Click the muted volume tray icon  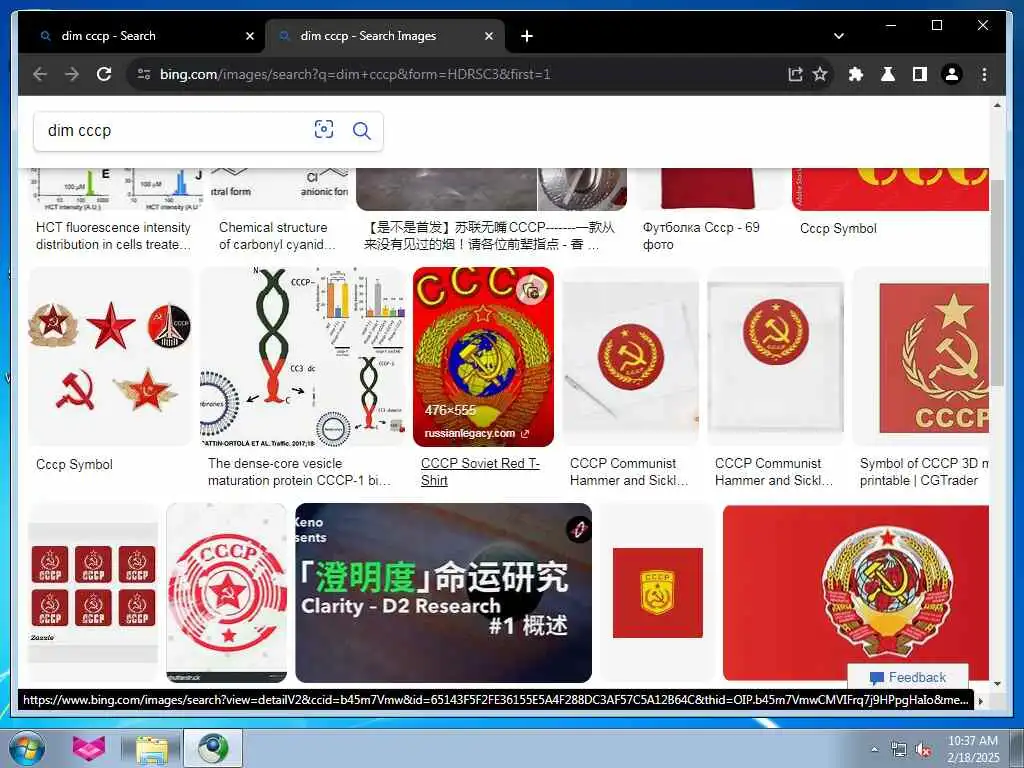[923, 749]
